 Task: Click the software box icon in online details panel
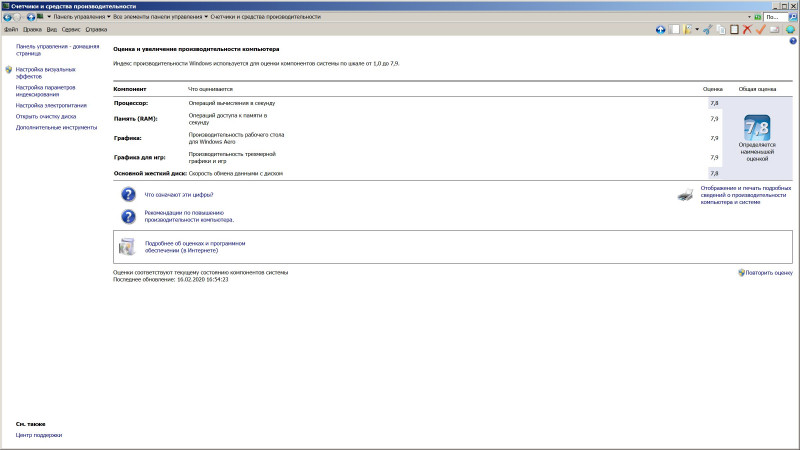point(127,247)
